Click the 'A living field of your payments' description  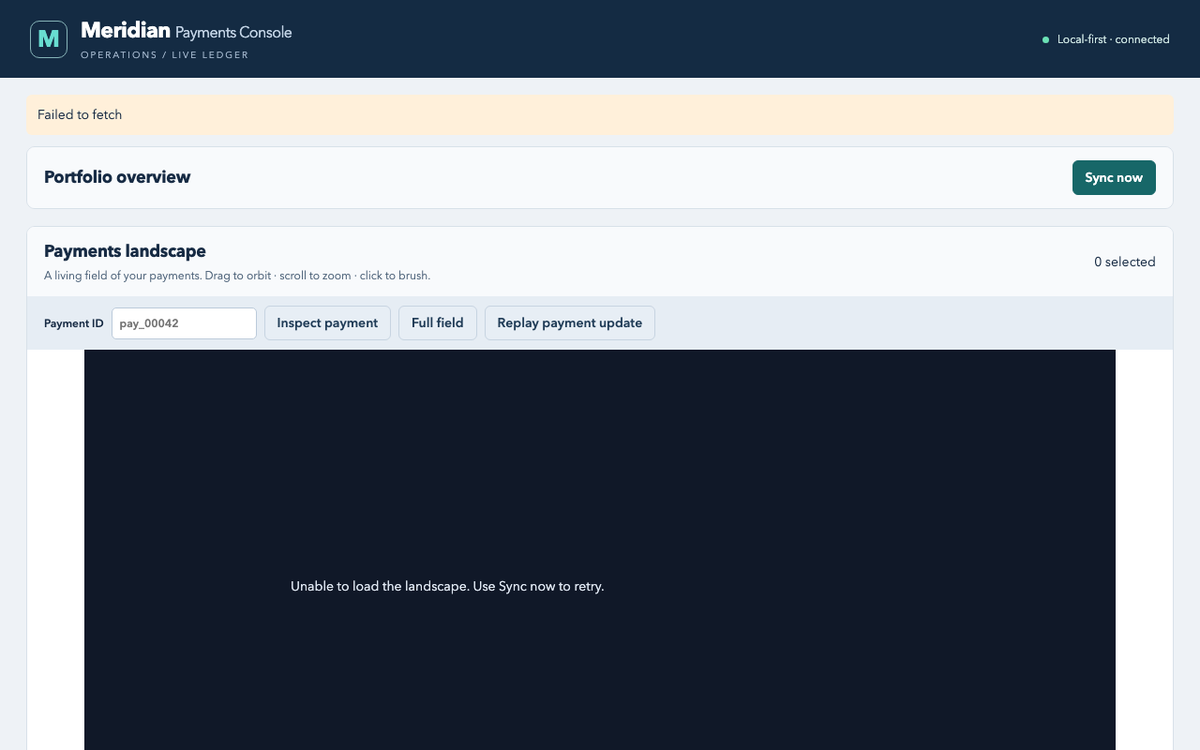[x=237, y=275]
